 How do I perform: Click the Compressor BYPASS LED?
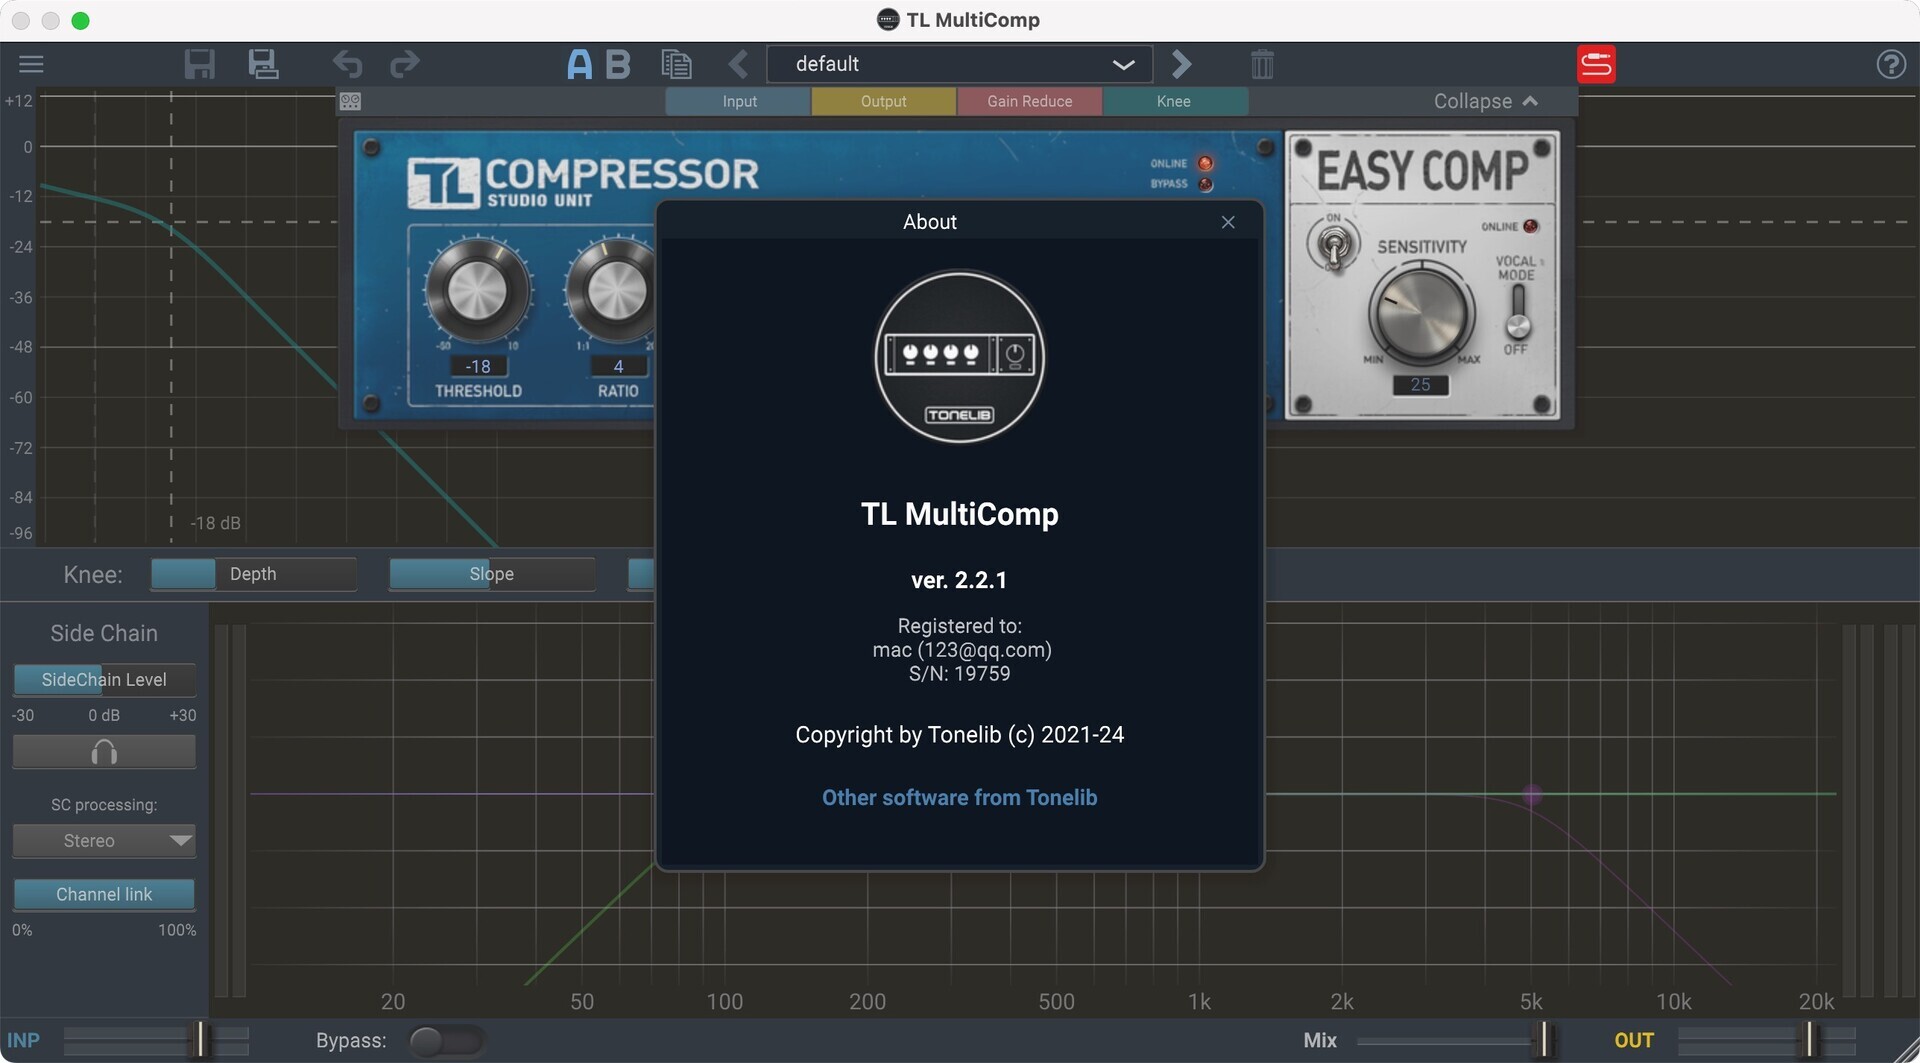pos(1205,184)
